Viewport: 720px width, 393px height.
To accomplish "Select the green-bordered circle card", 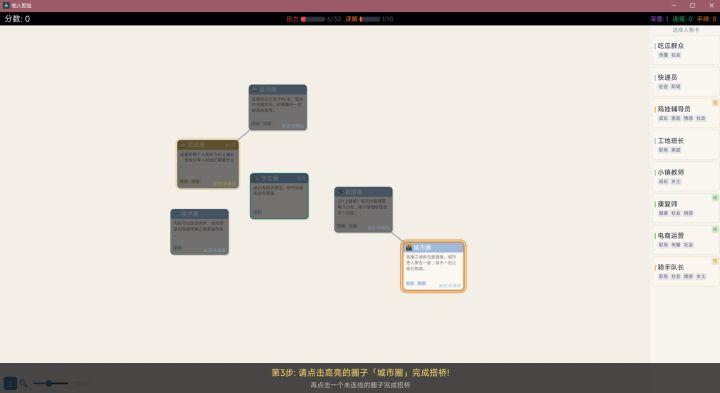I will click(279, 196).
